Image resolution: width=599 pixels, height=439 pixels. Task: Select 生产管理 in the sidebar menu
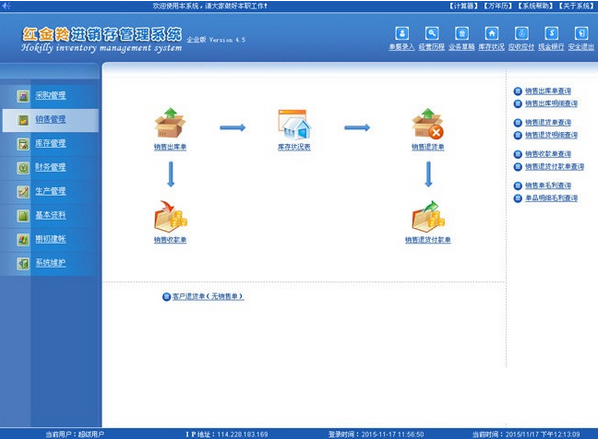50,191
